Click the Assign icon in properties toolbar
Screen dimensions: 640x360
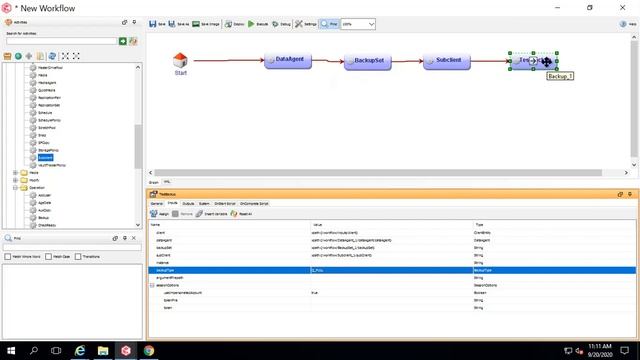click(x=153, y=213)
